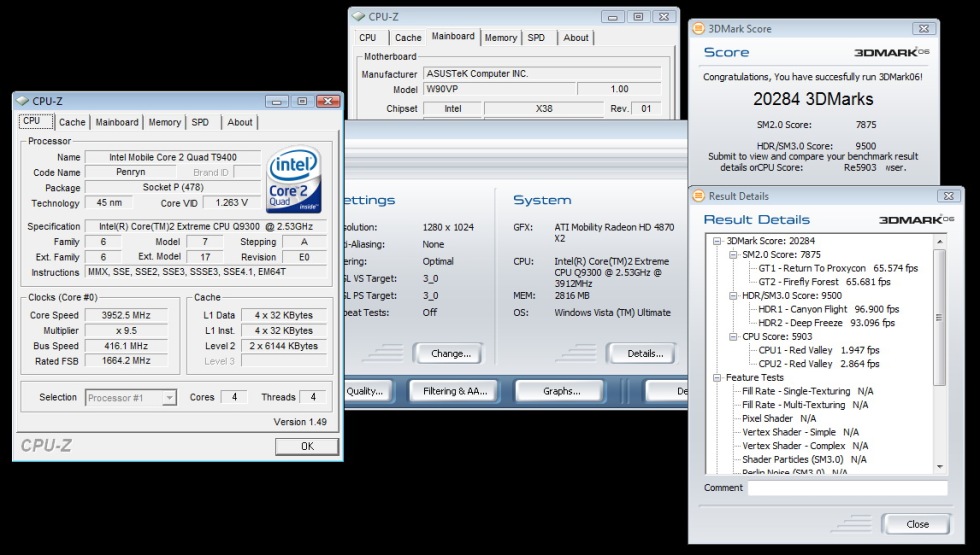Open the SPD tab in back CPU-Z window
Screen dimensions: 980x555
click(x=536, y=38)
